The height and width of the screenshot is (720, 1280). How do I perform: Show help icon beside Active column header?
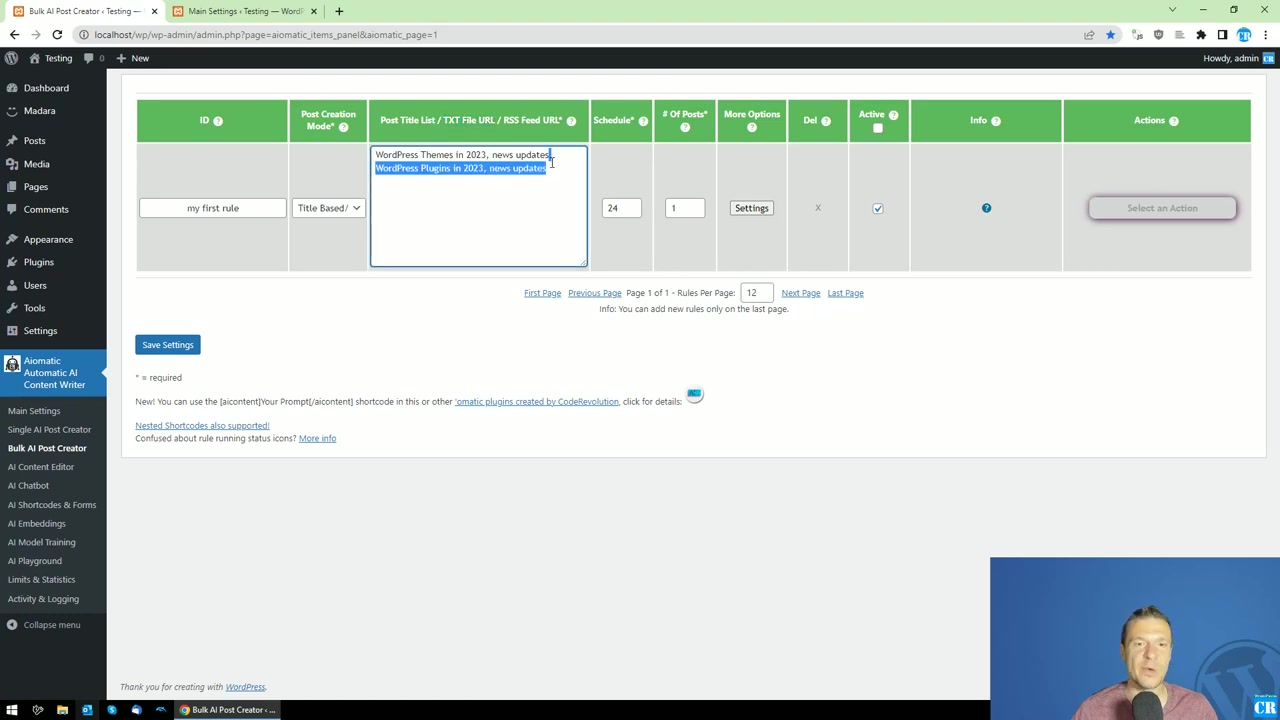coord(893,115)
